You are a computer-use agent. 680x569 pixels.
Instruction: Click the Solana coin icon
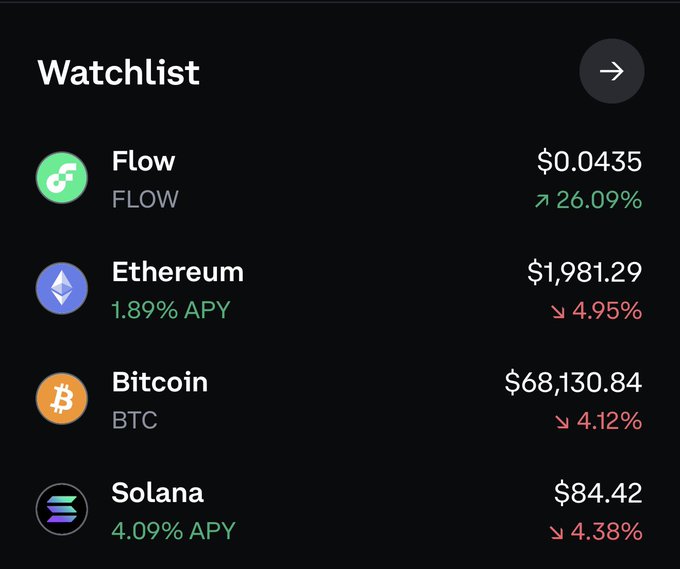(62, 510)
